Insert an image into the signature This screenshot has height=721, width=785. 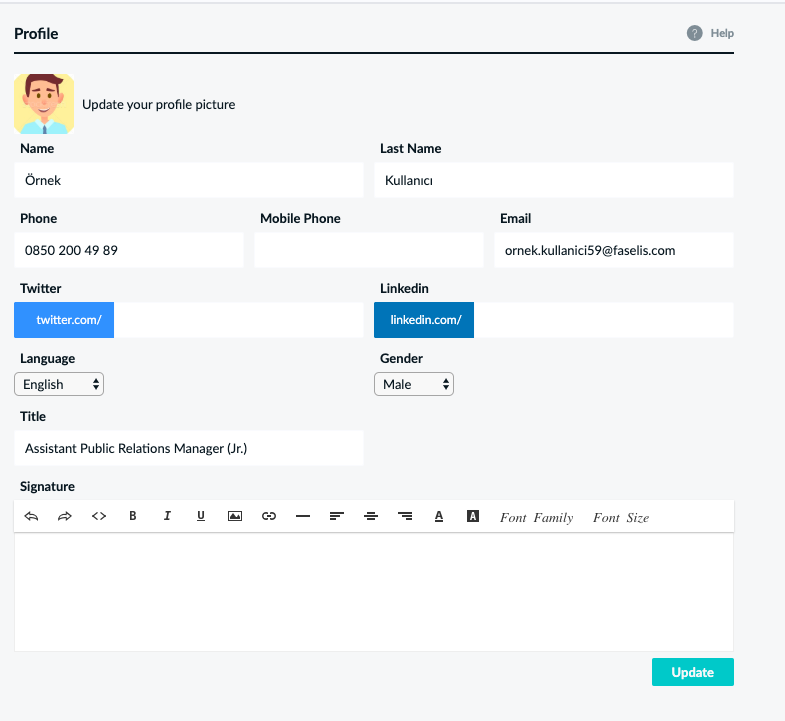[235, 516]
